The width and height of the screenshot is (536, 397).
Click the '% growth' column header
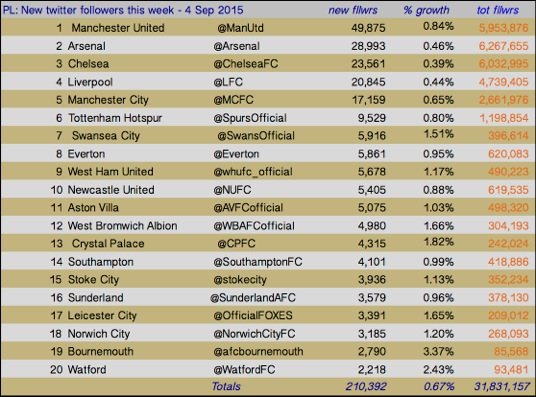(x=426, y=10)
